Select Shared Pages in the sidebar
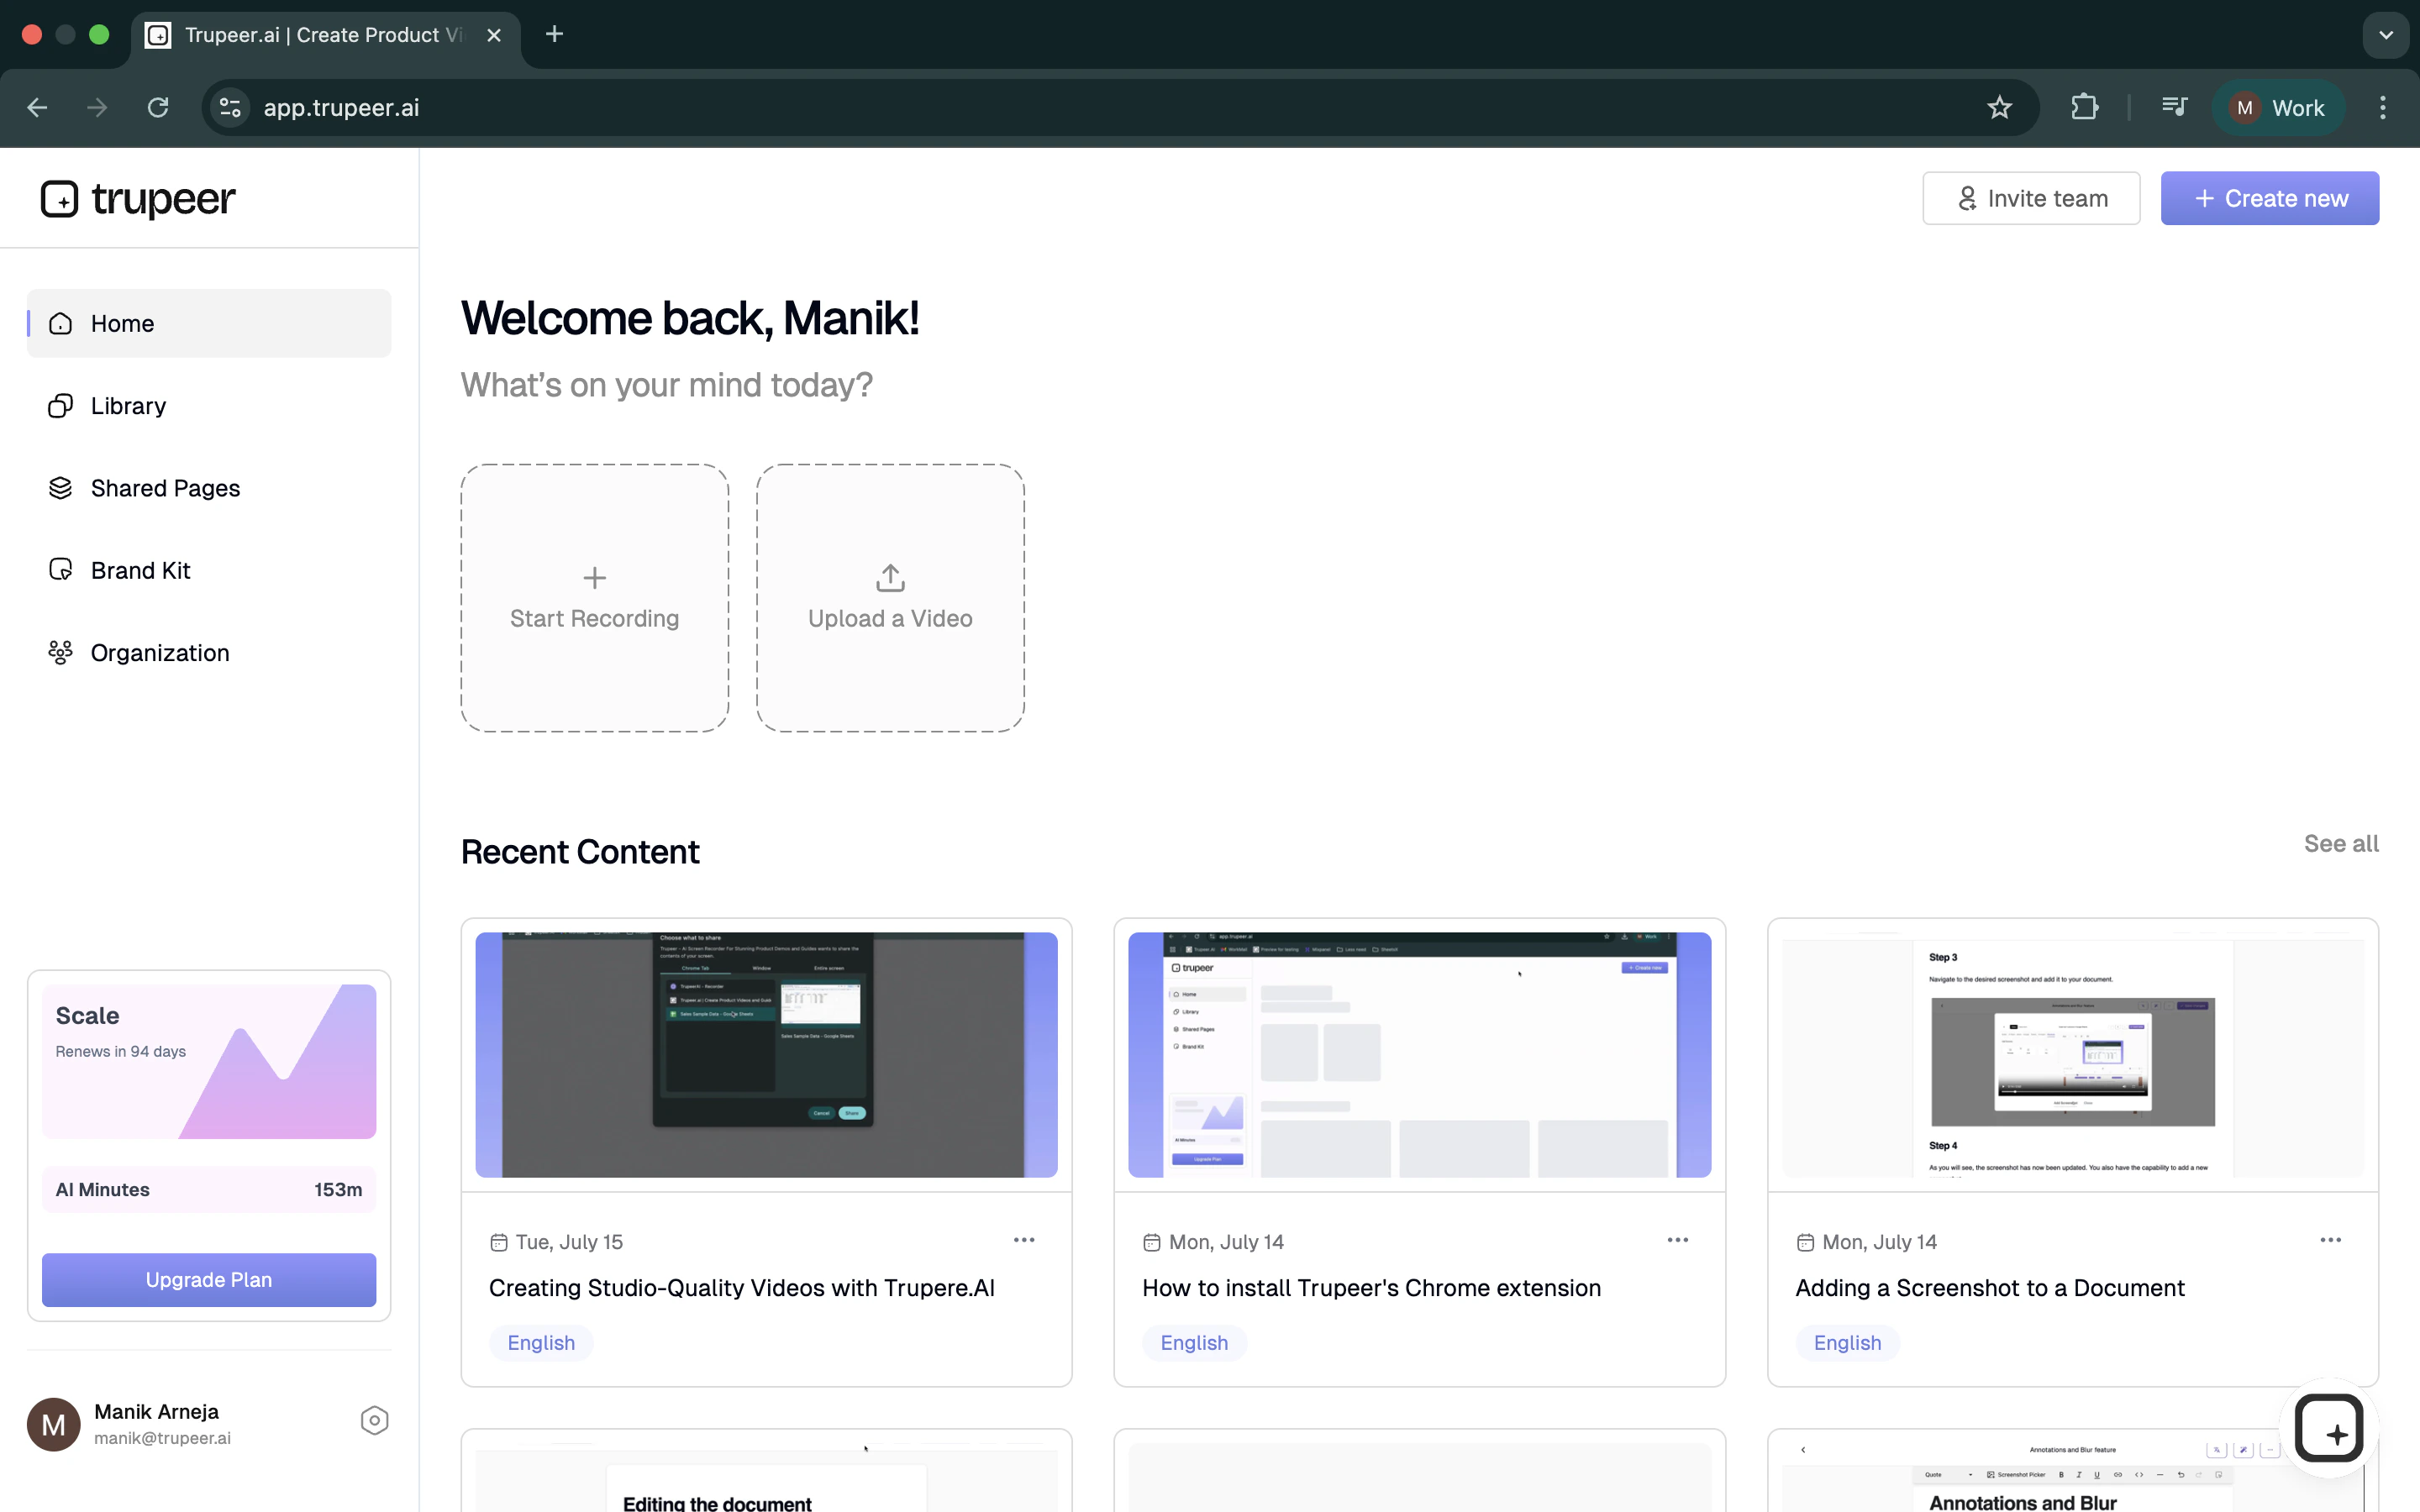 tap(165, 488)
